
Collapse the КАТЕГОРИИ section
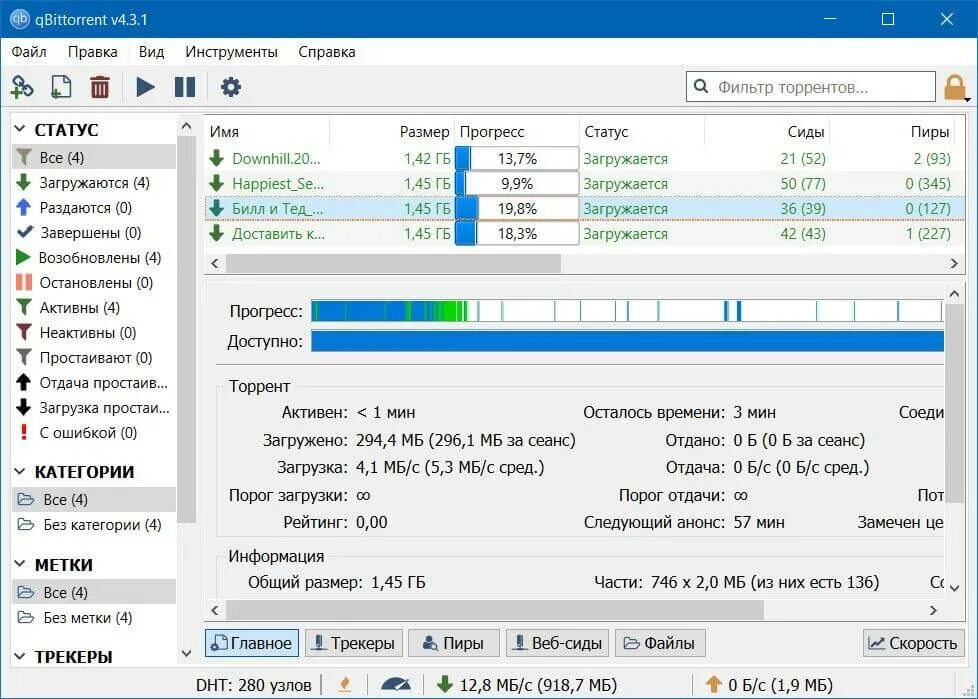[20, 471]
